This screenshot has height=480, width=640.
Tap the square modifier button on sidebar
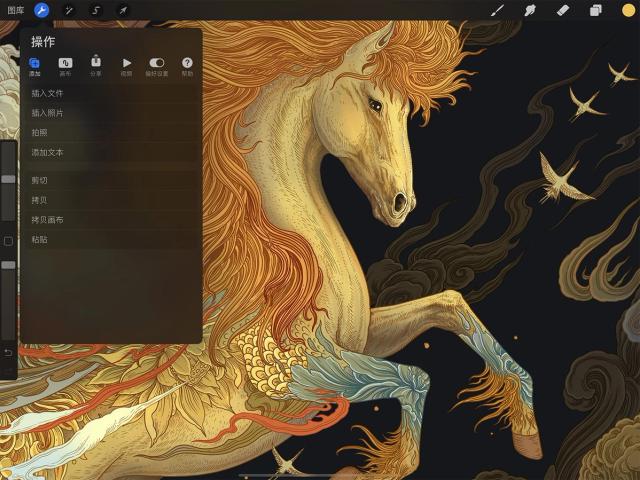[8, 241]
